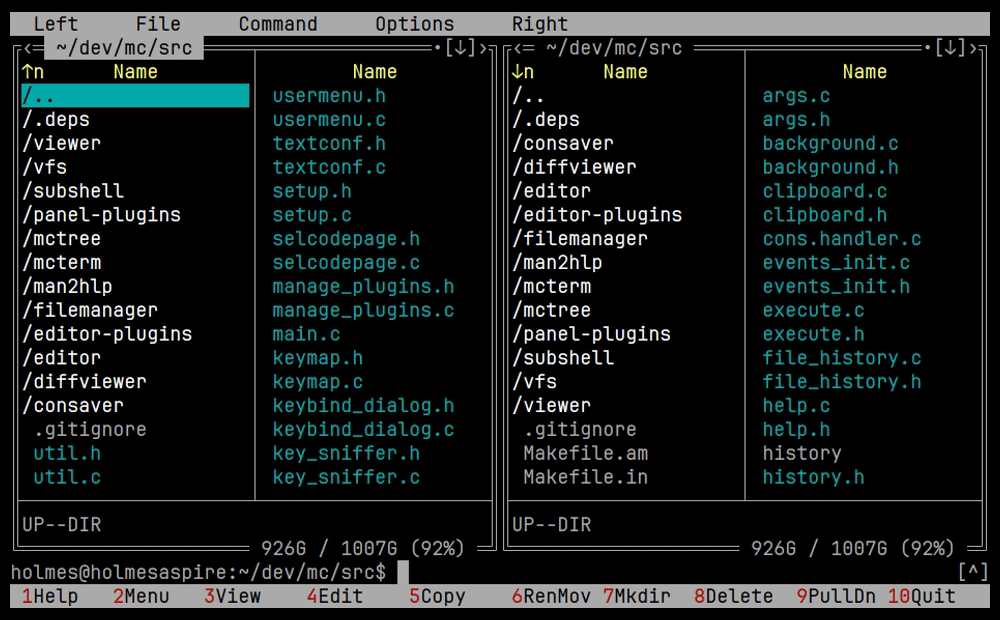
Task: Go forward with left panel > arrow
Action: coord(483,48)
